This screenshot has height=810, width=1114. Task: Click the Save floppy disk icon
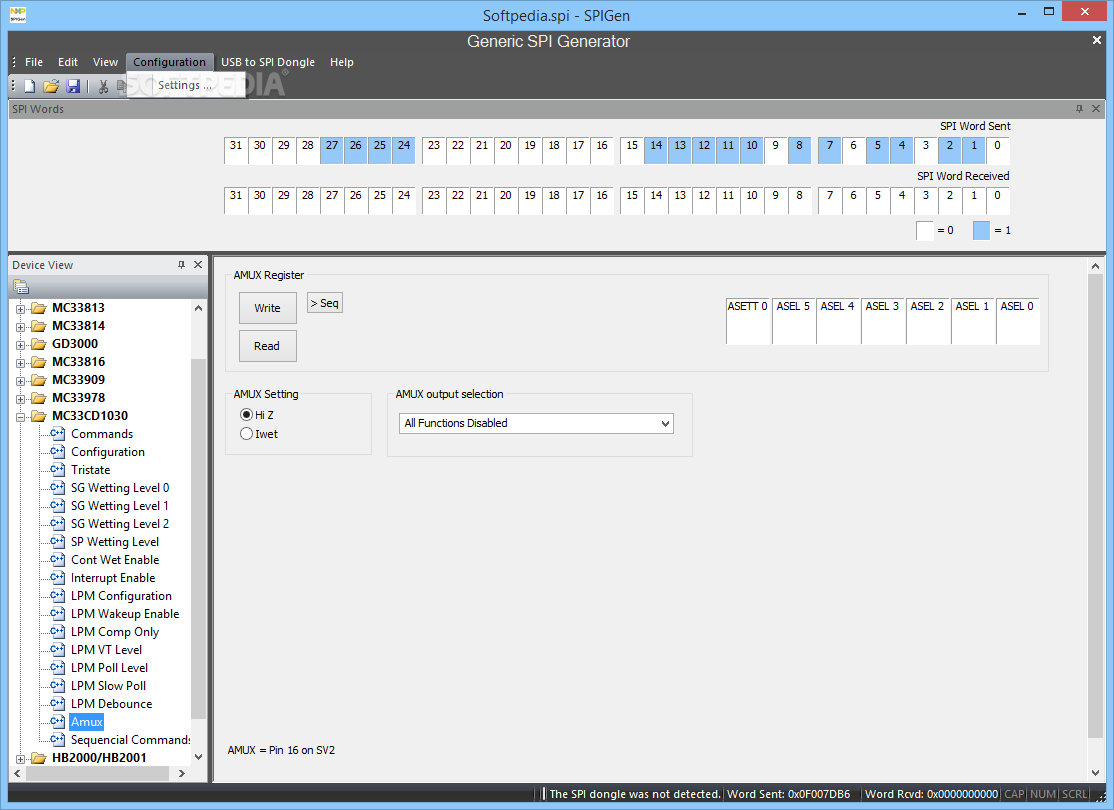pos(72,86)
